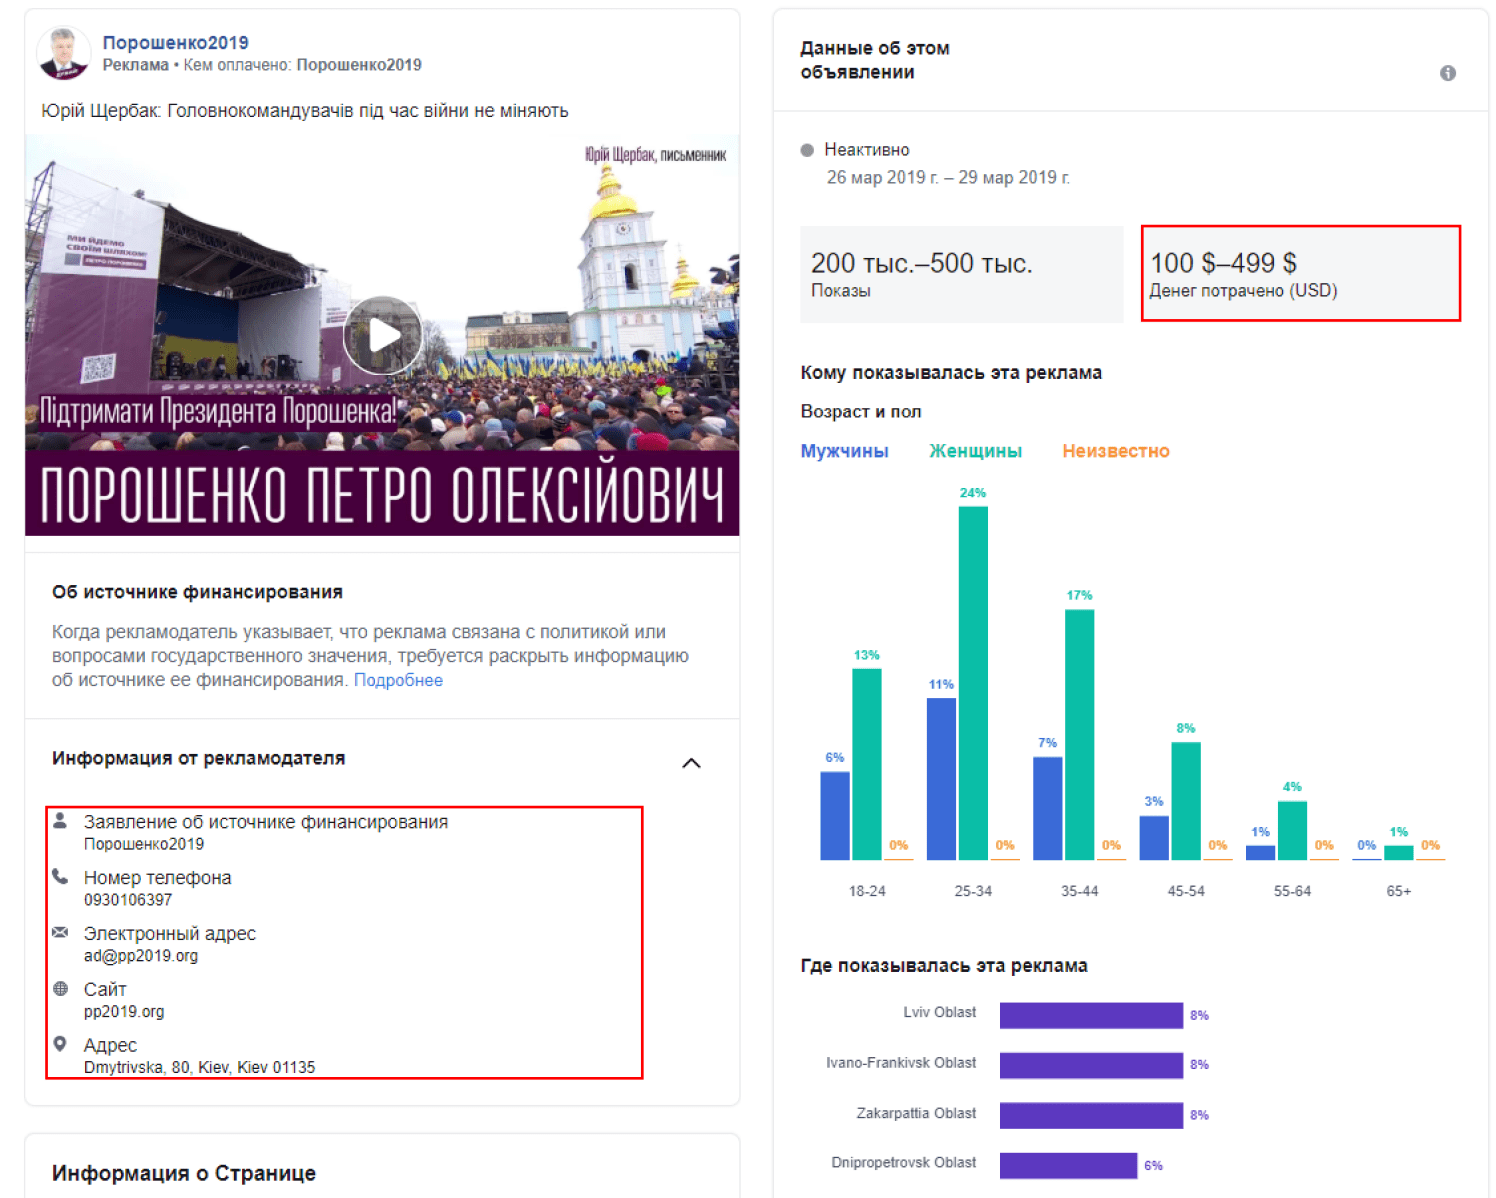Click the 'Неизвестно' legend label
The image size is (1496, 1198).
click(1116, 451)
